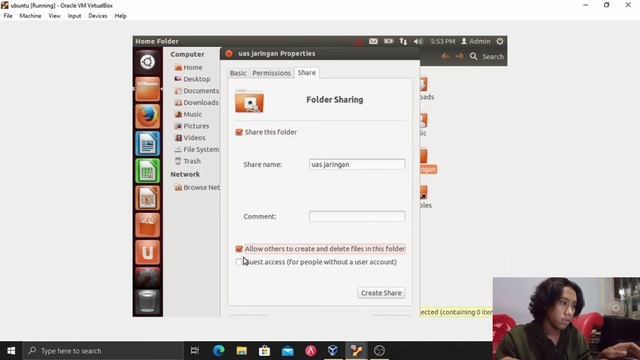
Task: Open the Ubuntu Dash home launcher icon
Action: 147,62
